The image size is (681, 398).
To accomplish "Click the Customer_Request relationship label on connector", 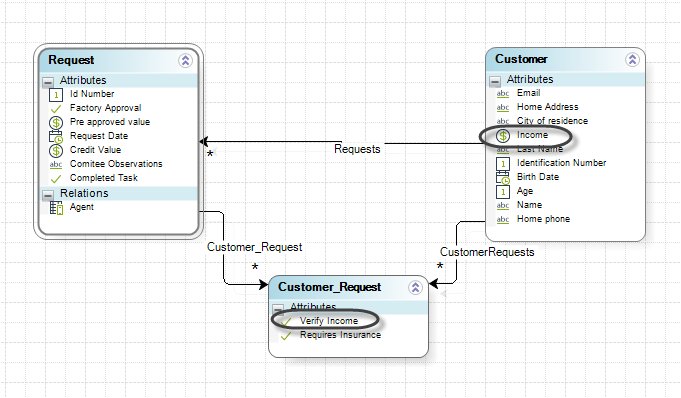I will 255,247.
